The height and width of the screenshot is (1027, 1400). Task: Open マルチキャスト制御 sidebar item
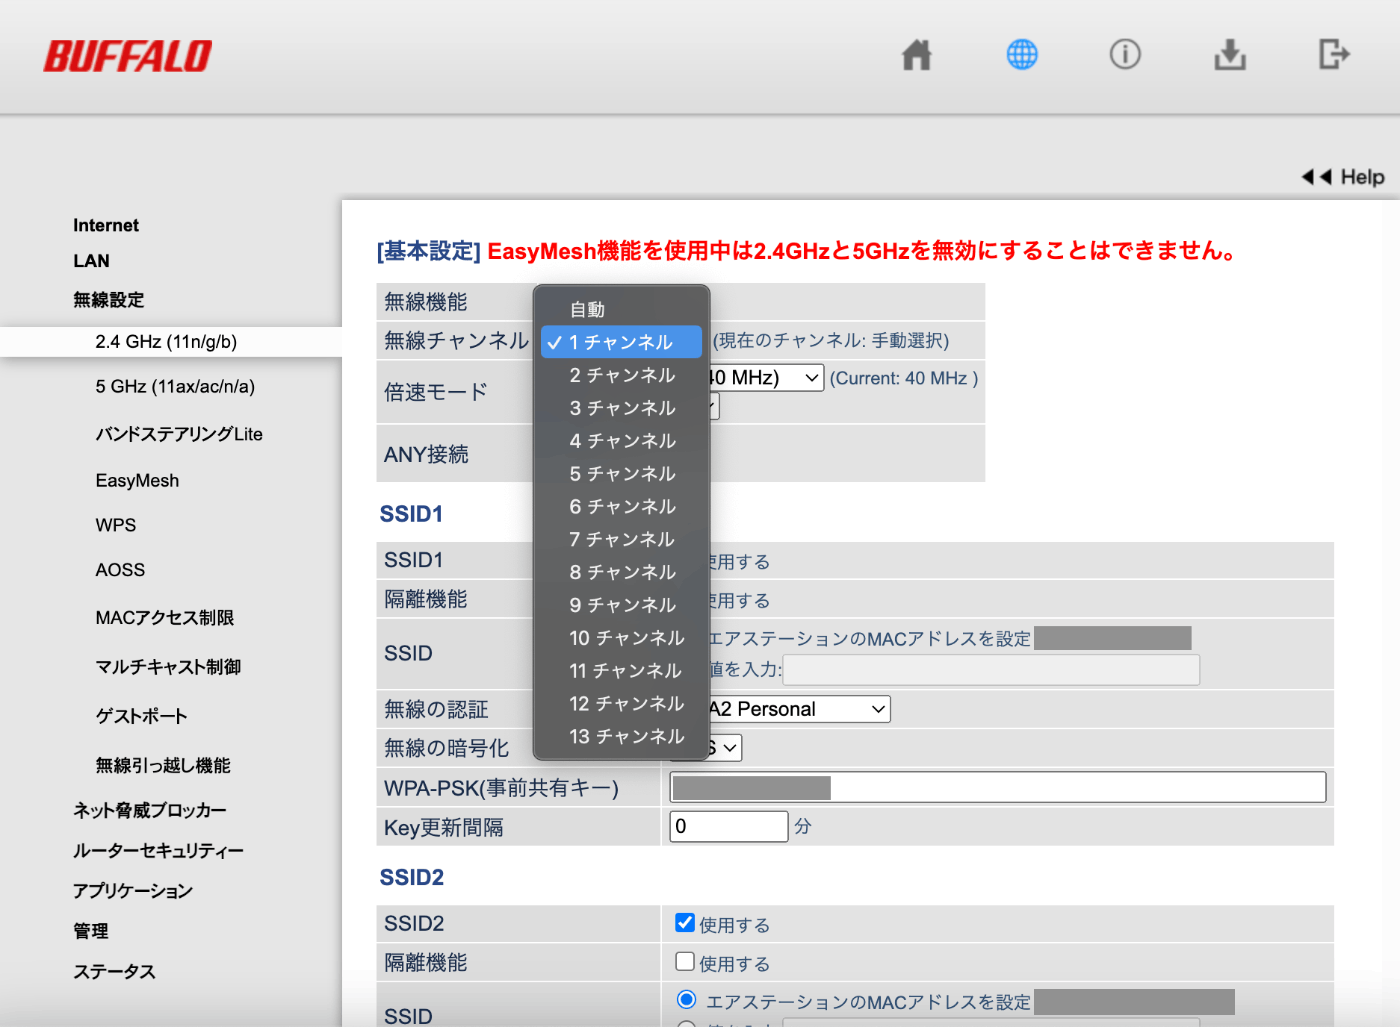[x=168, y=667]
